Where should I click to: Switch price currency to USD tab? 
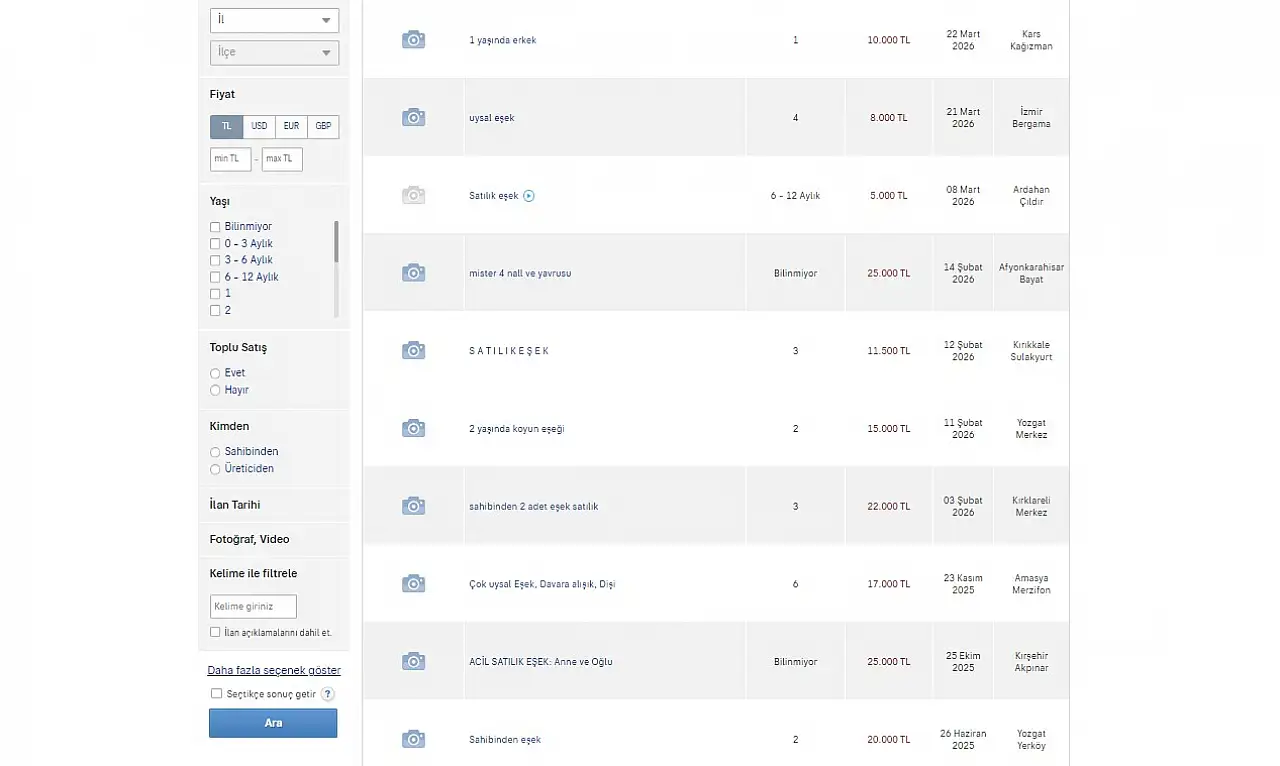tap(259, 127)
